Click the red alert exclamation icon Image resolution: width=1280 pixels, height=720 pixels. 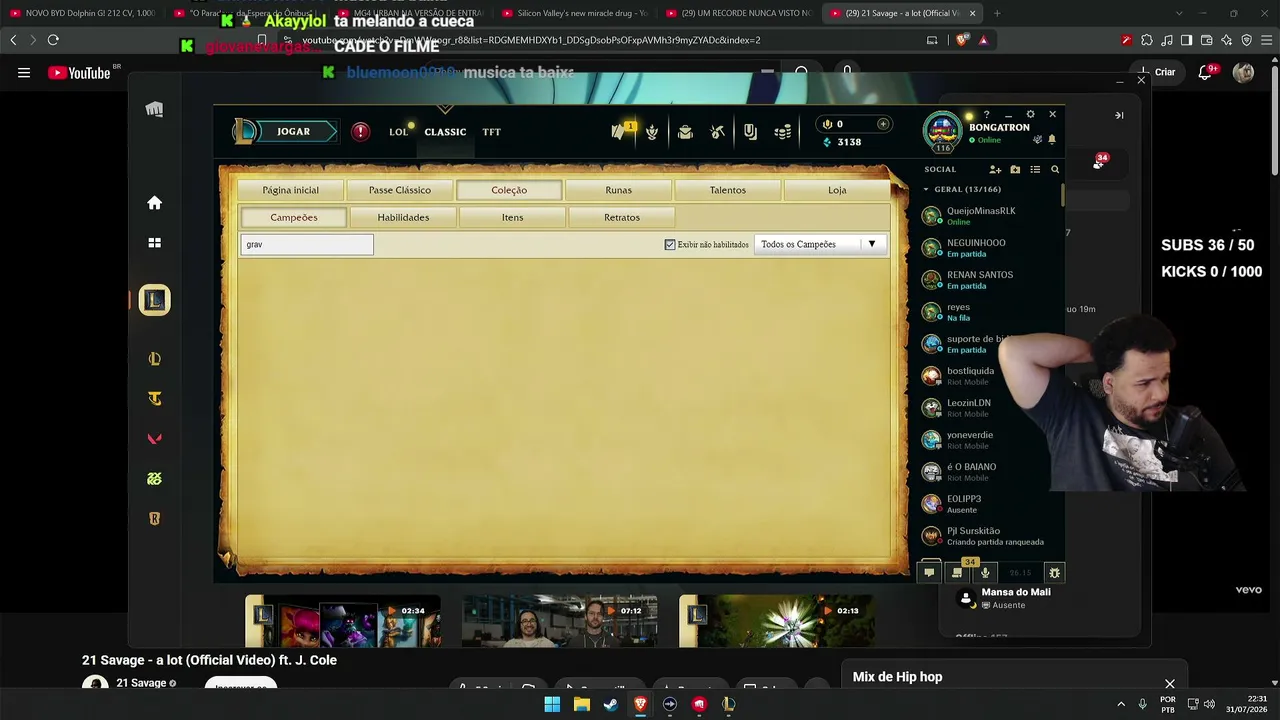pyautogui.click(x=361, y=131)
